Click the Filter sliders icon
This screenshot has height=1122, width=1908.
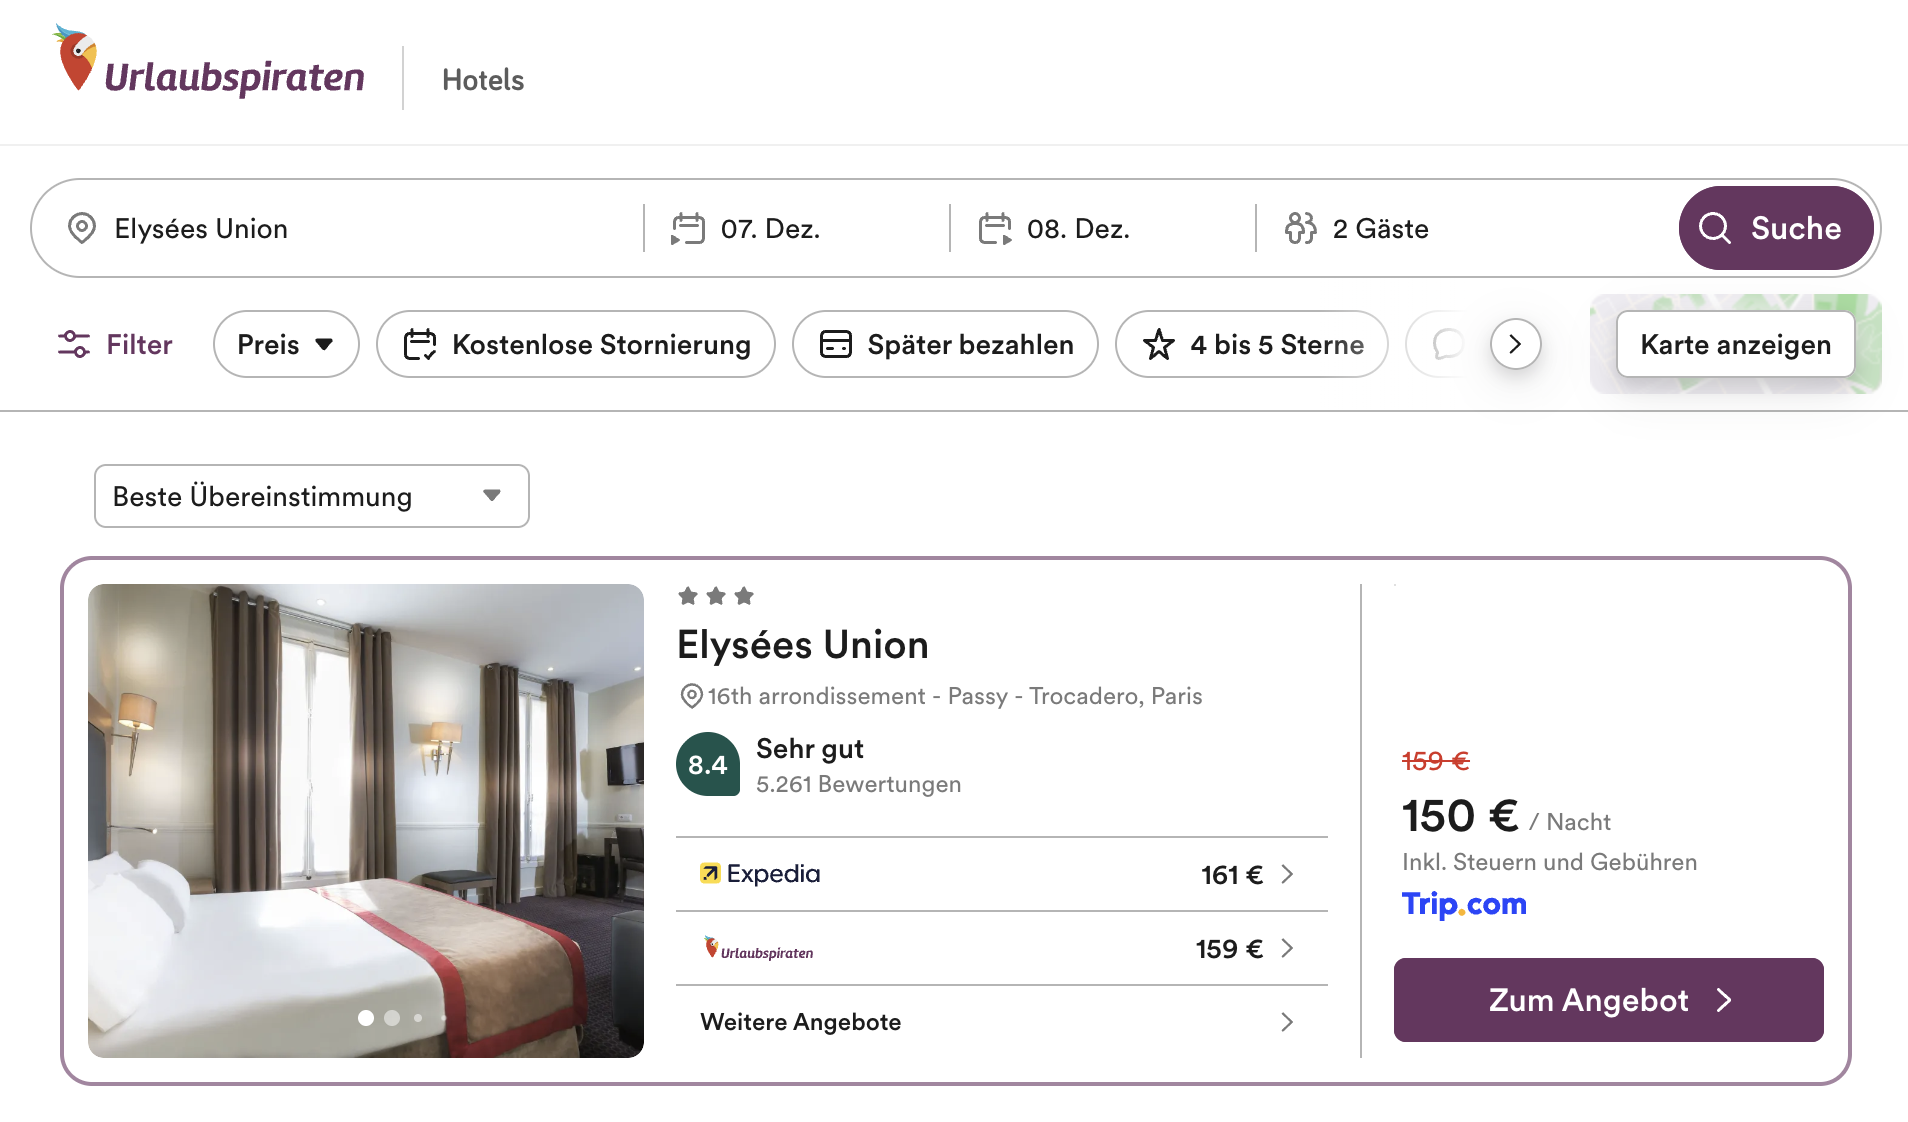[x=74, y=344]
